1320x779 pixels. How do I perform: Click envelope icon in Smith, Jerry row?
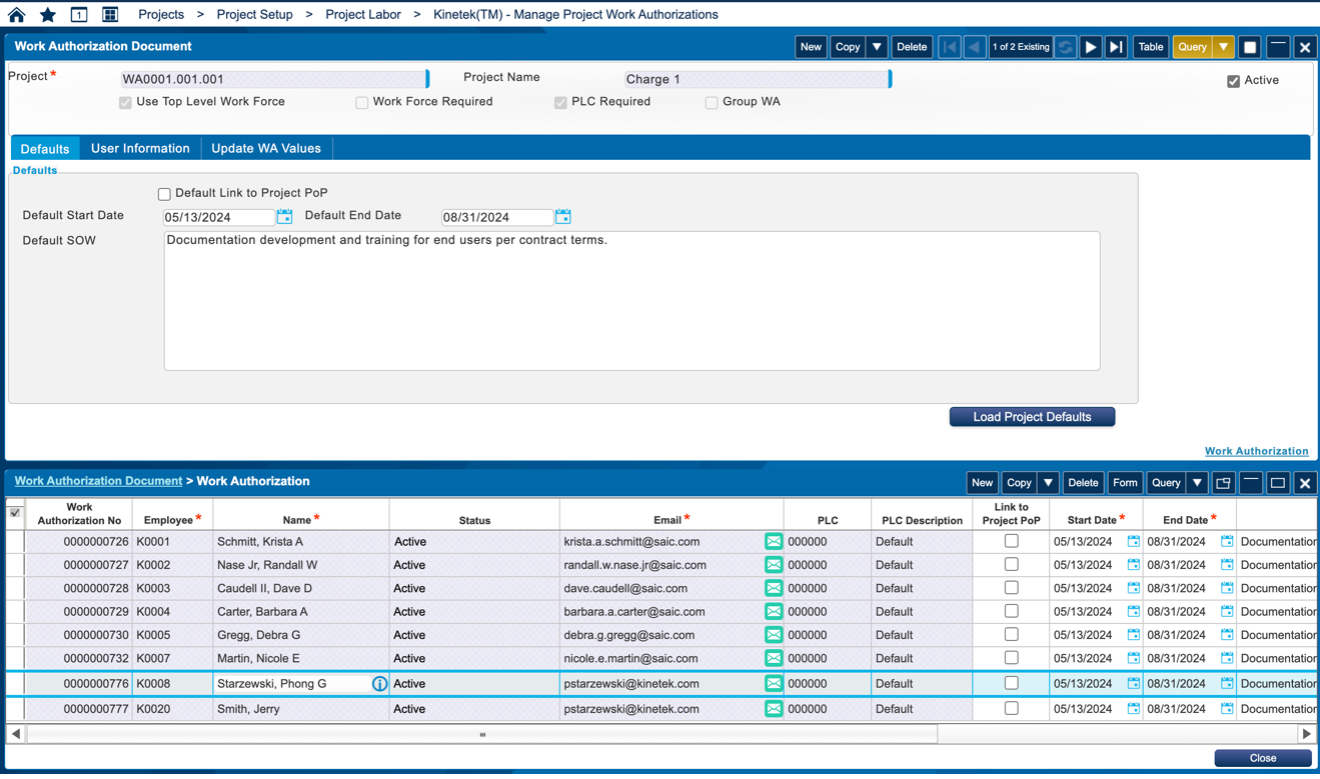click(x=773, y=708)
